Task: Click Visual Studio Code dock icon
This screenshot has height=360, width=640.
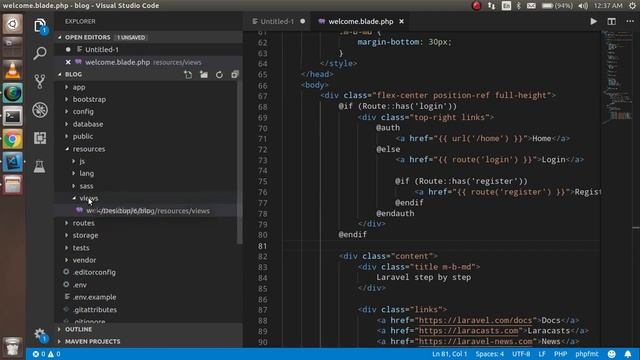Action: [13, 162]
